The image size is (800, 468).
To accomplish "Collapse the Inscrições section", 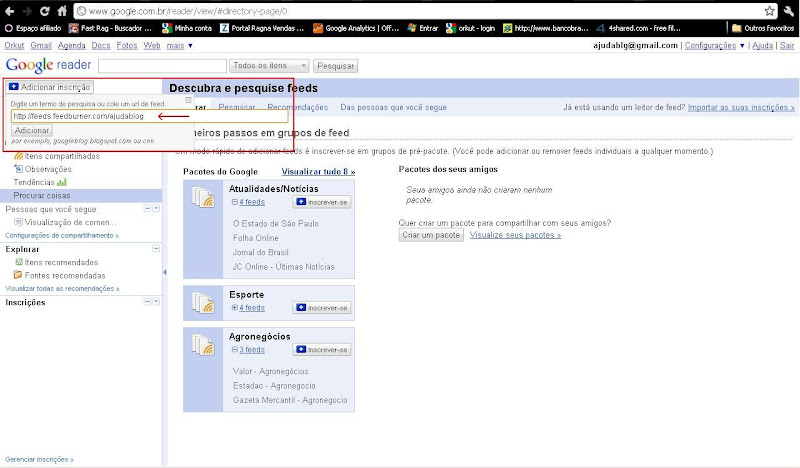I will click(x=147, y=302).
